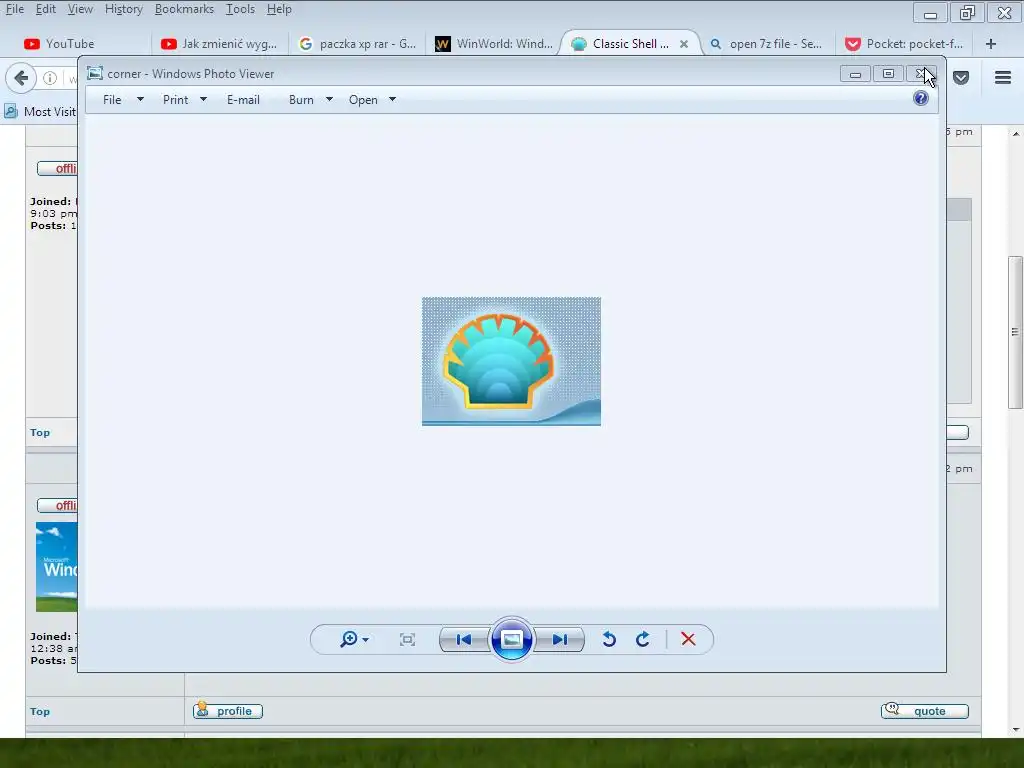Open the browser View menu
This screenshot has height=768, width=1024.
coord(80,9)
